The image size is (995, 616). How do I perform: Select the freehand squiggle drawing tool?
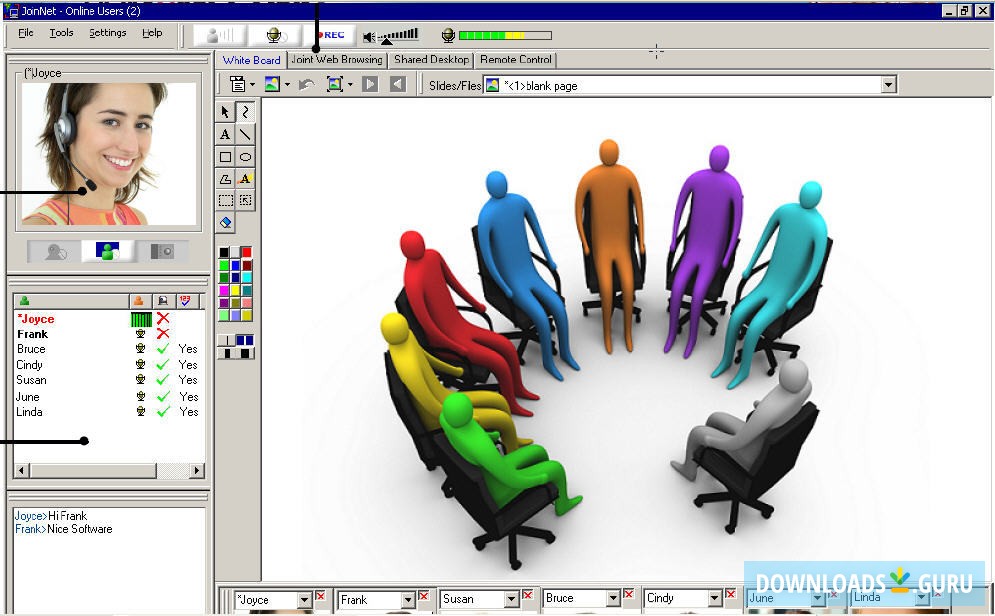click(246, 112)
